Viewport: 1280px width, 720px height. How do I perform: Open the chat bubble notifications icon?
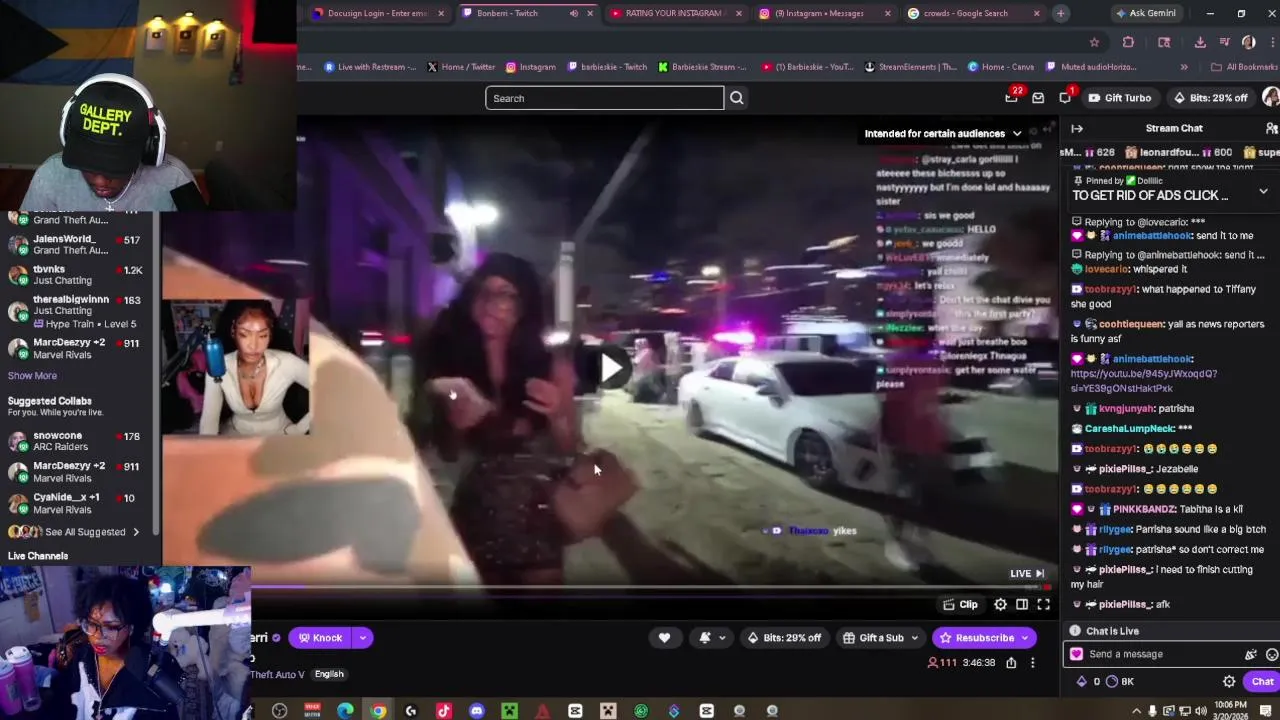click(1065, 97)
